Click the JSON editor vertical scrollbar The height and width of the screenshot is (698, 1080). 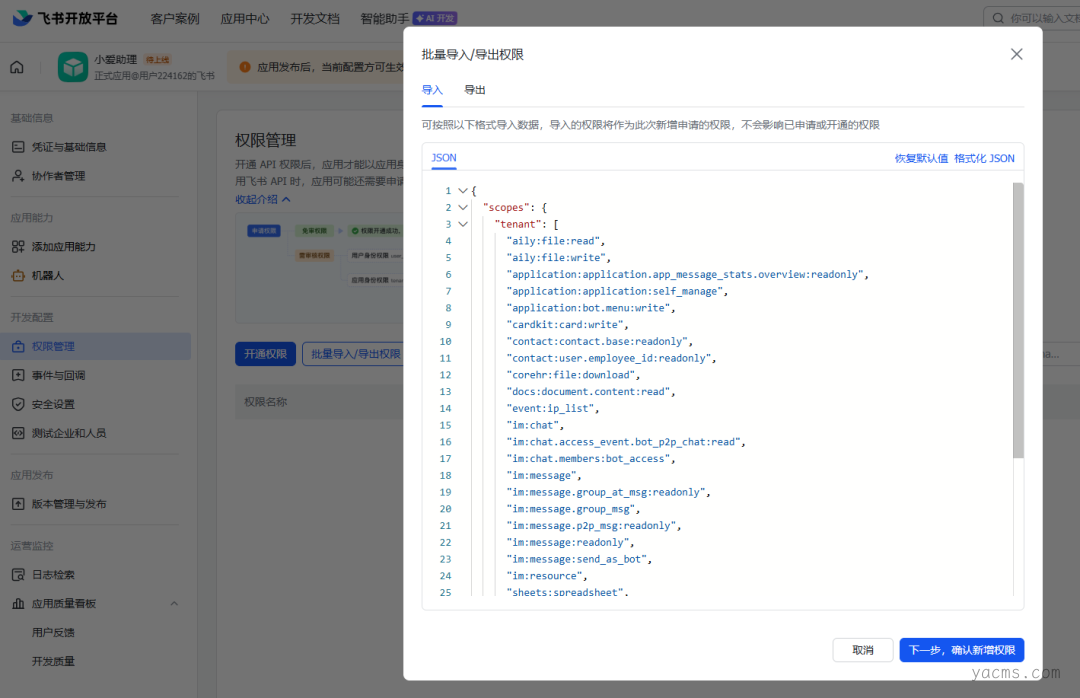[1018, 320]
